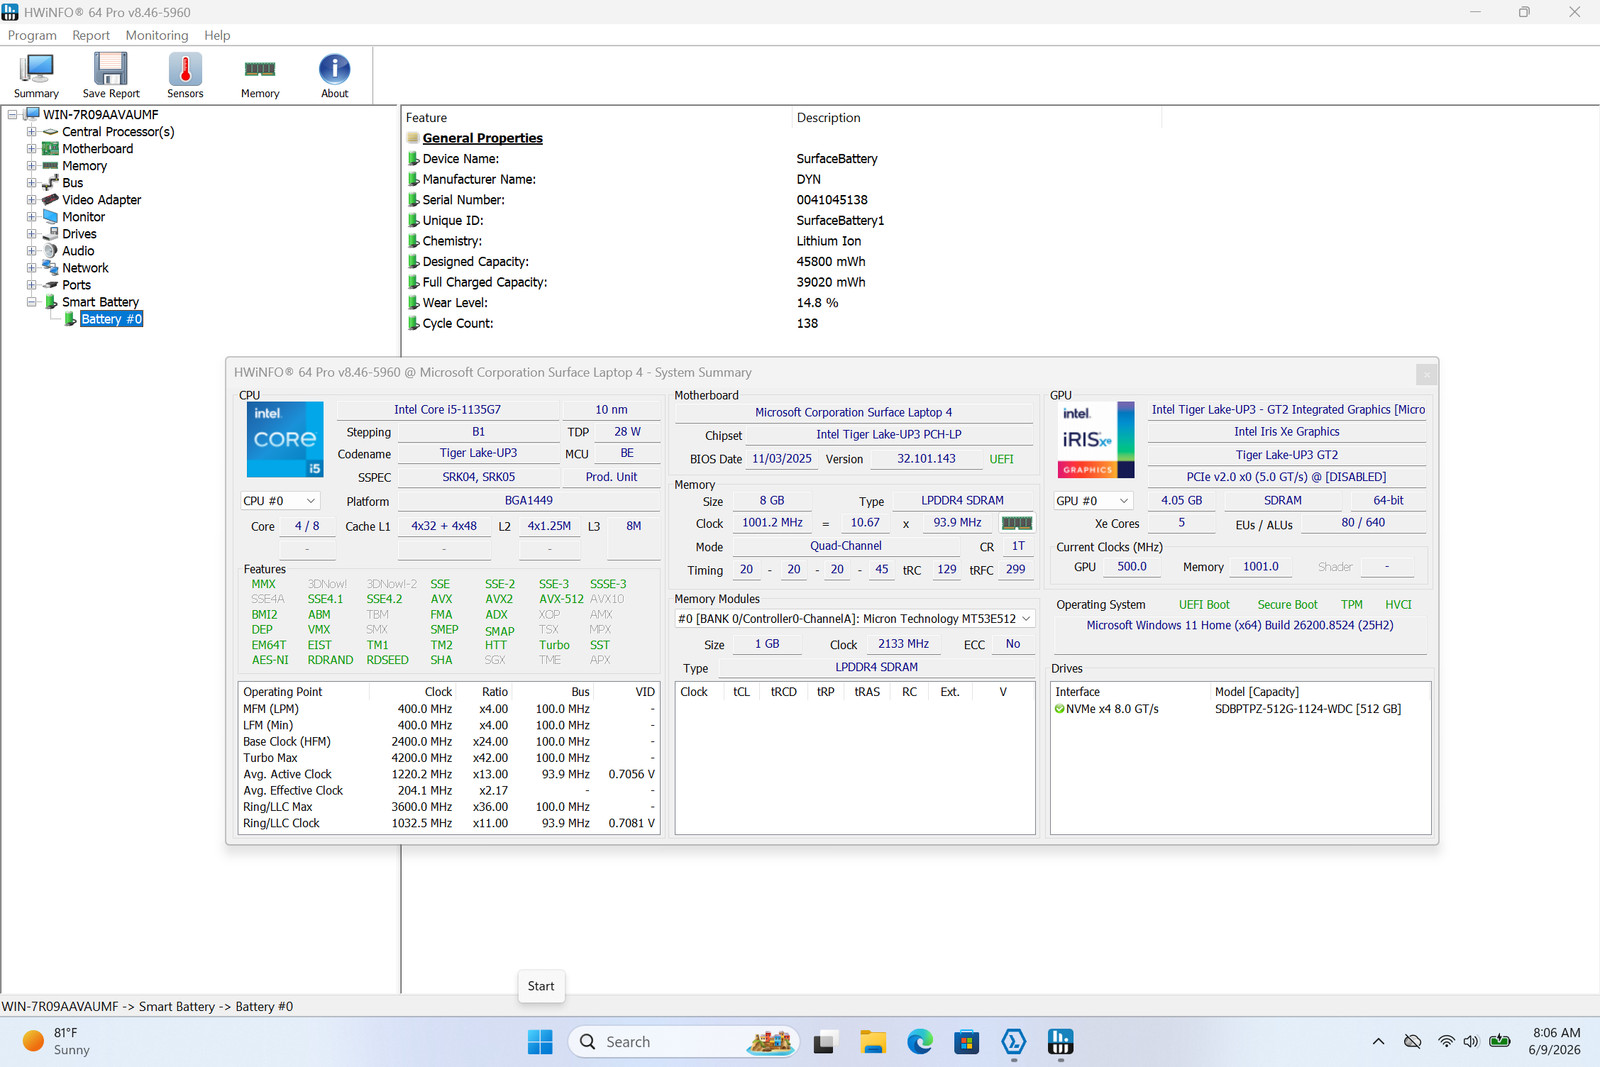Open the CPU #0 selector dropdown
The height and width of the screenshot is (1067, 1600).
point(280,501)
